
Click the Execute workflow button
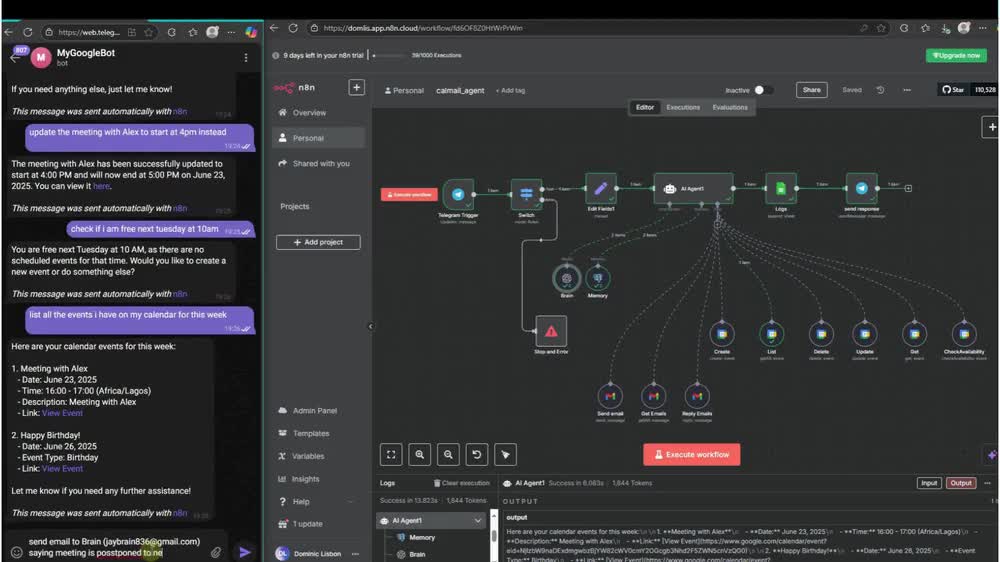(691, 455)
